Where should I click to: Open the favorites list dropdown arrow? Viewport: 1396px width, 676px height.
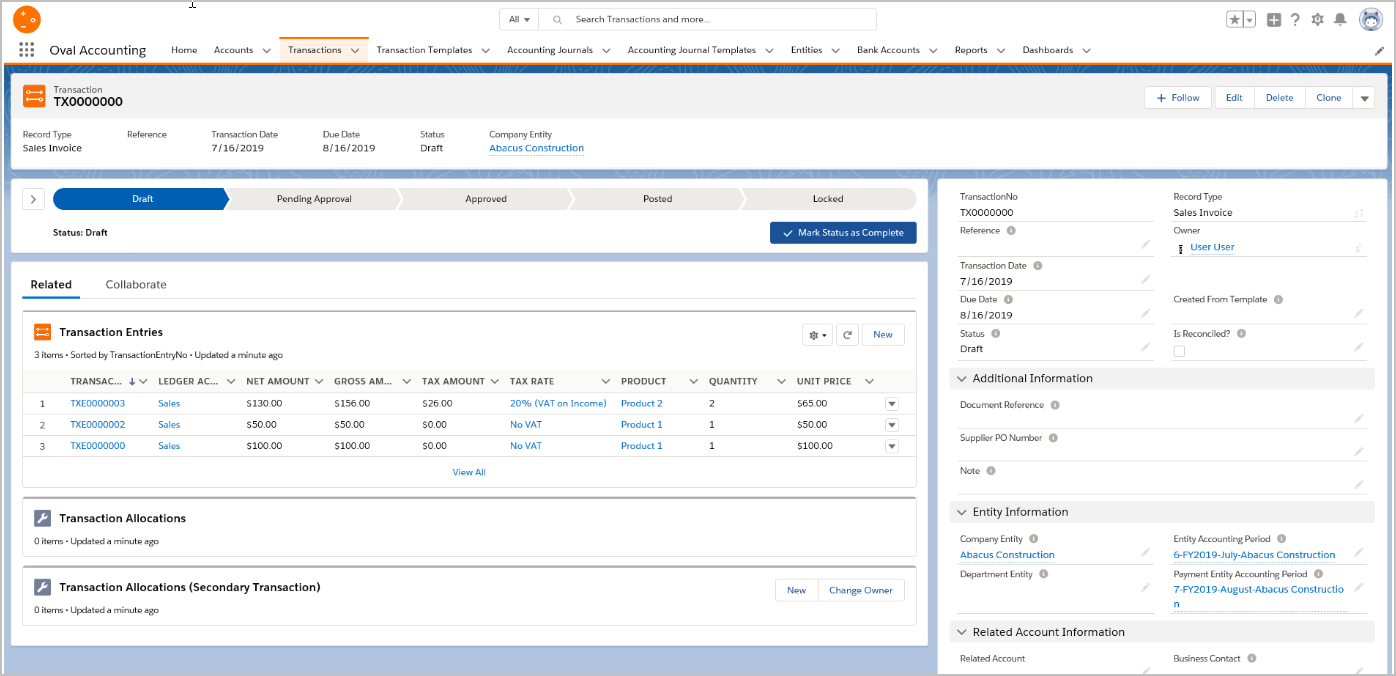point(1249,19)
